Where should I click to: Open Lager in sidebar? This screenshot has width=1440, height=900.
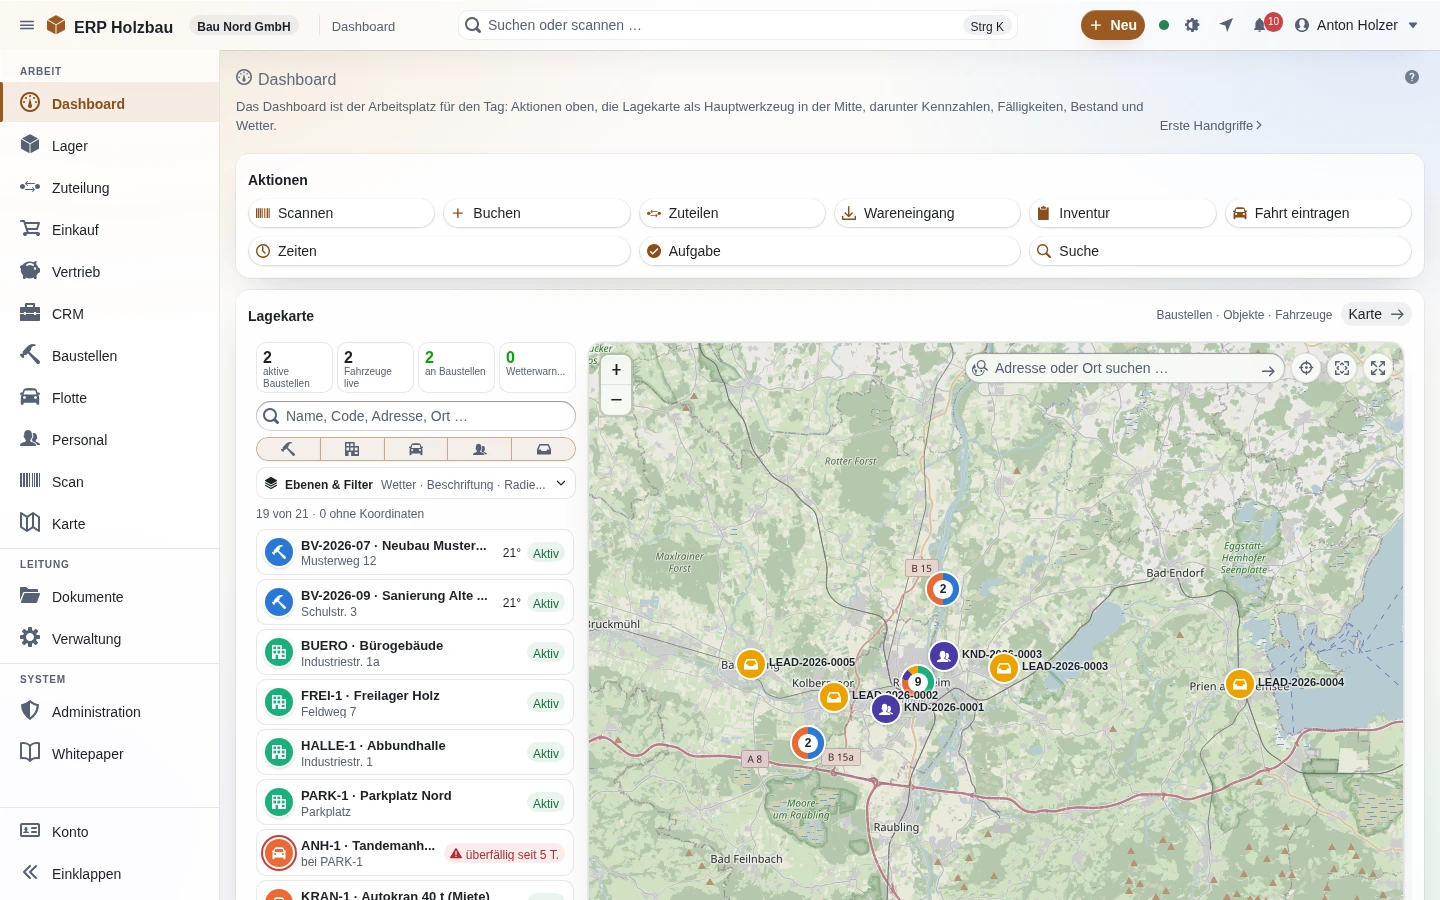pos(110,146)
